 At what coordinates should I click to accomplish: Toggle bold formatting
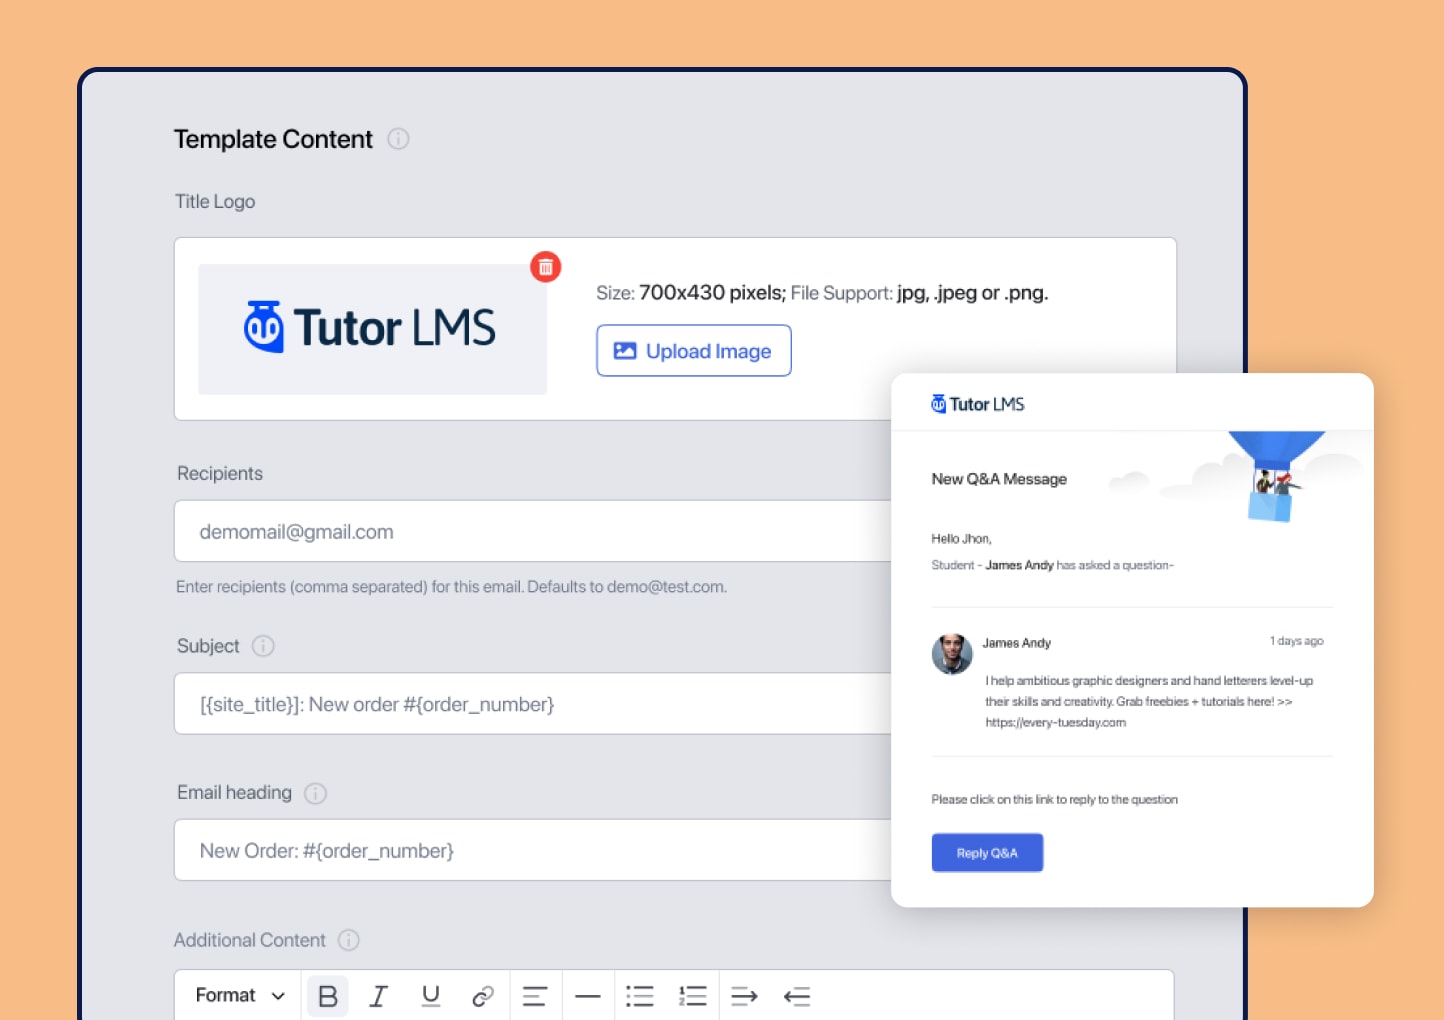[328, 996]
